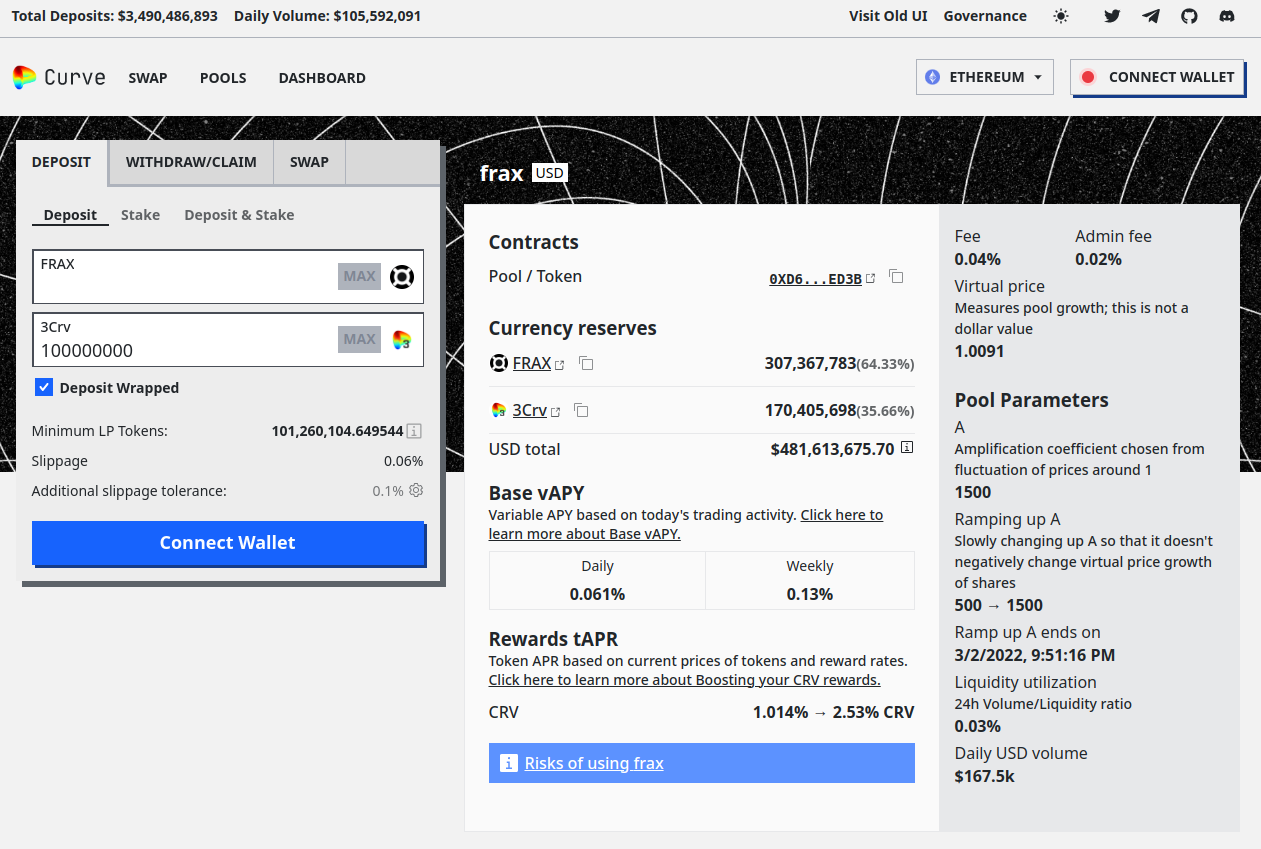This screenshot has height=849, width=1261.
Task: Open 3Crv reserve external link icon
Action: click(555, 411)
